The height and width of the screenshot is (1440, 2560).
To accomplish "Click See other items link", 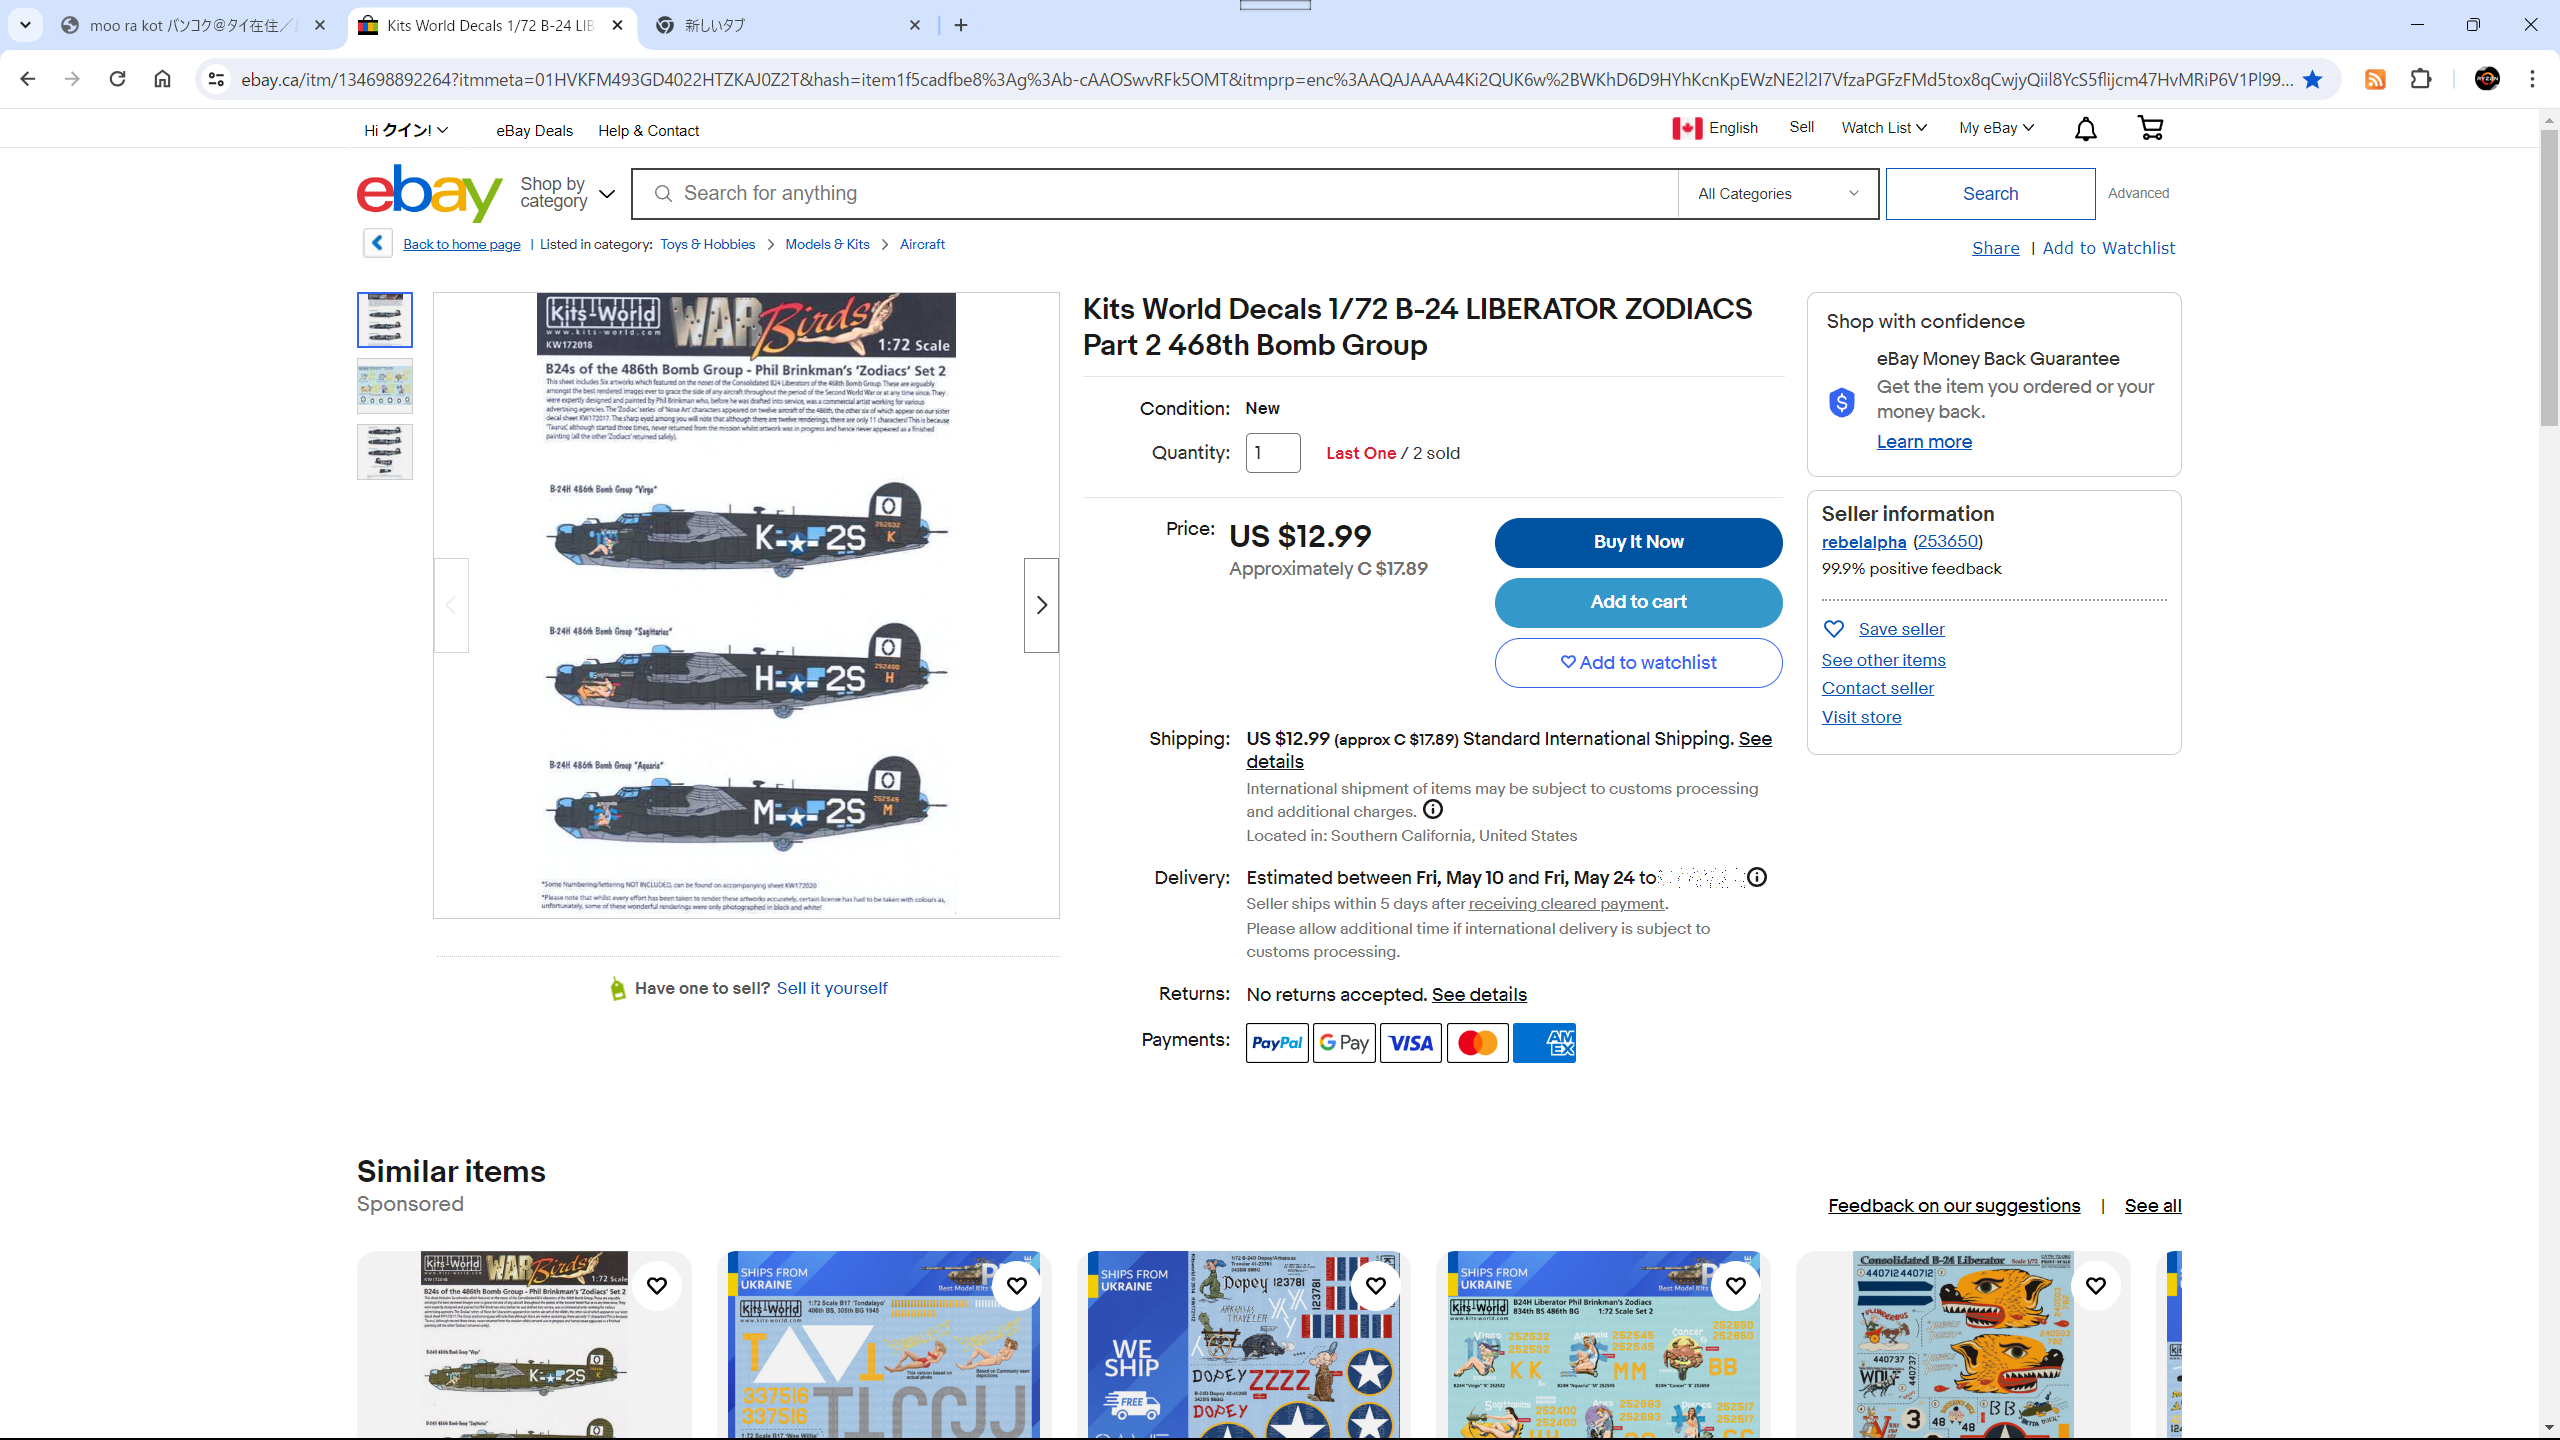I will 1883,660.
